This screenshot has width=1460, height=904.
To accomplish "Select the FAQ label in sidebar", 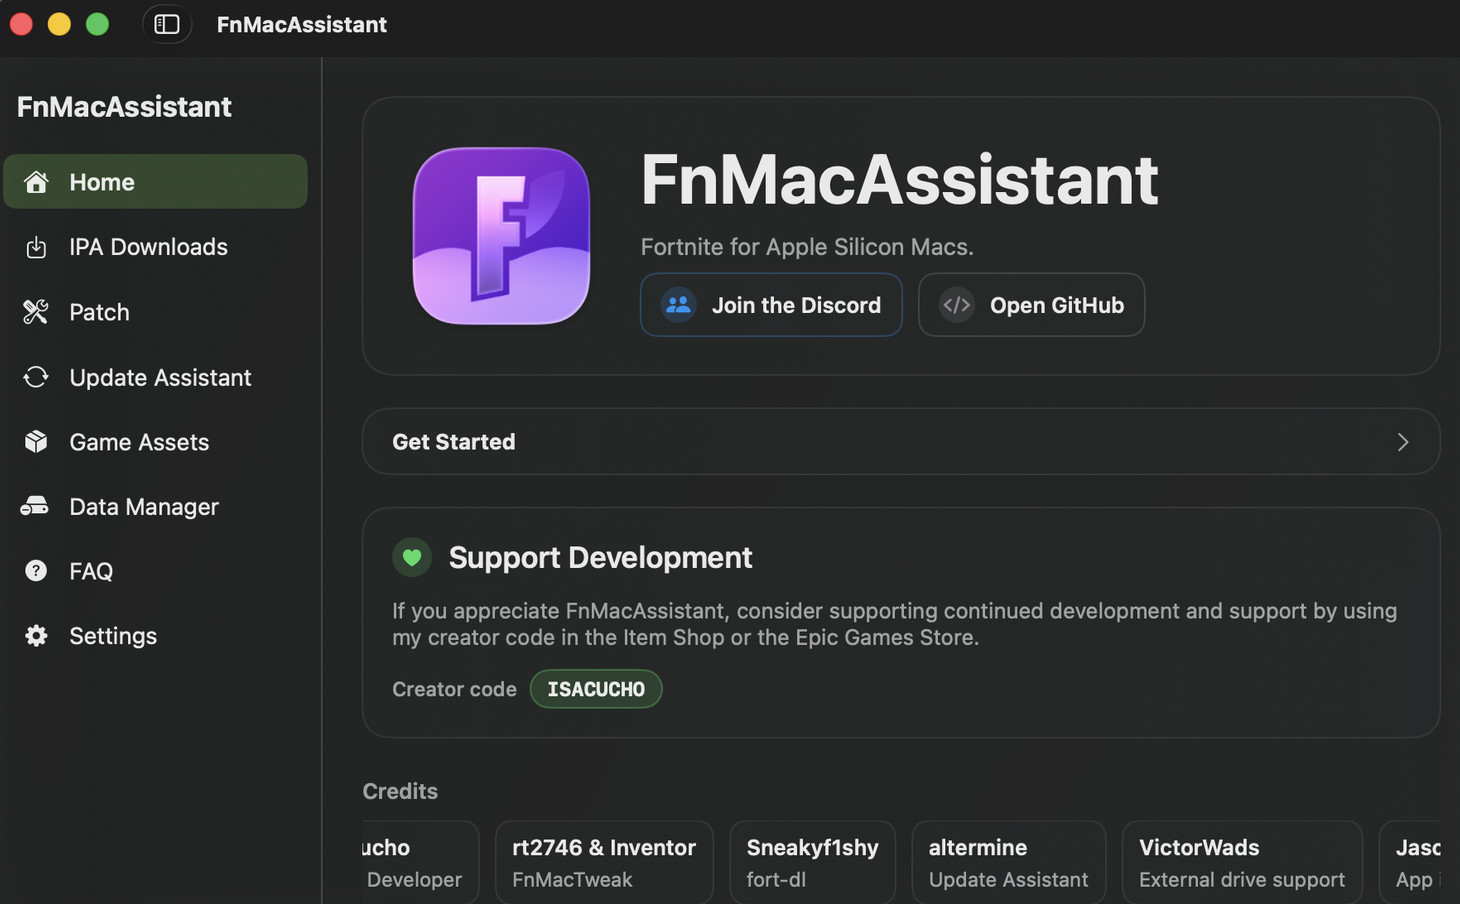I will point(91,571).
